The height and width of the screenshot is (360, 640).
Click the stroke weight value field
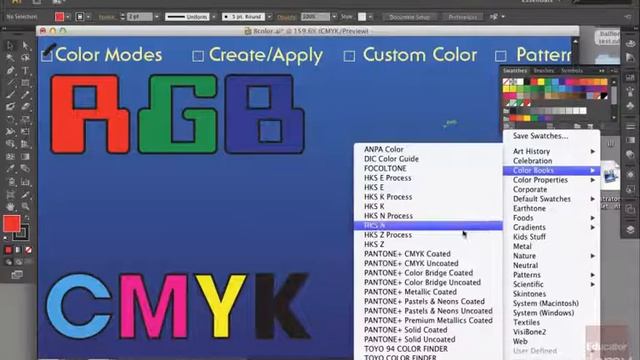[140, 17]
